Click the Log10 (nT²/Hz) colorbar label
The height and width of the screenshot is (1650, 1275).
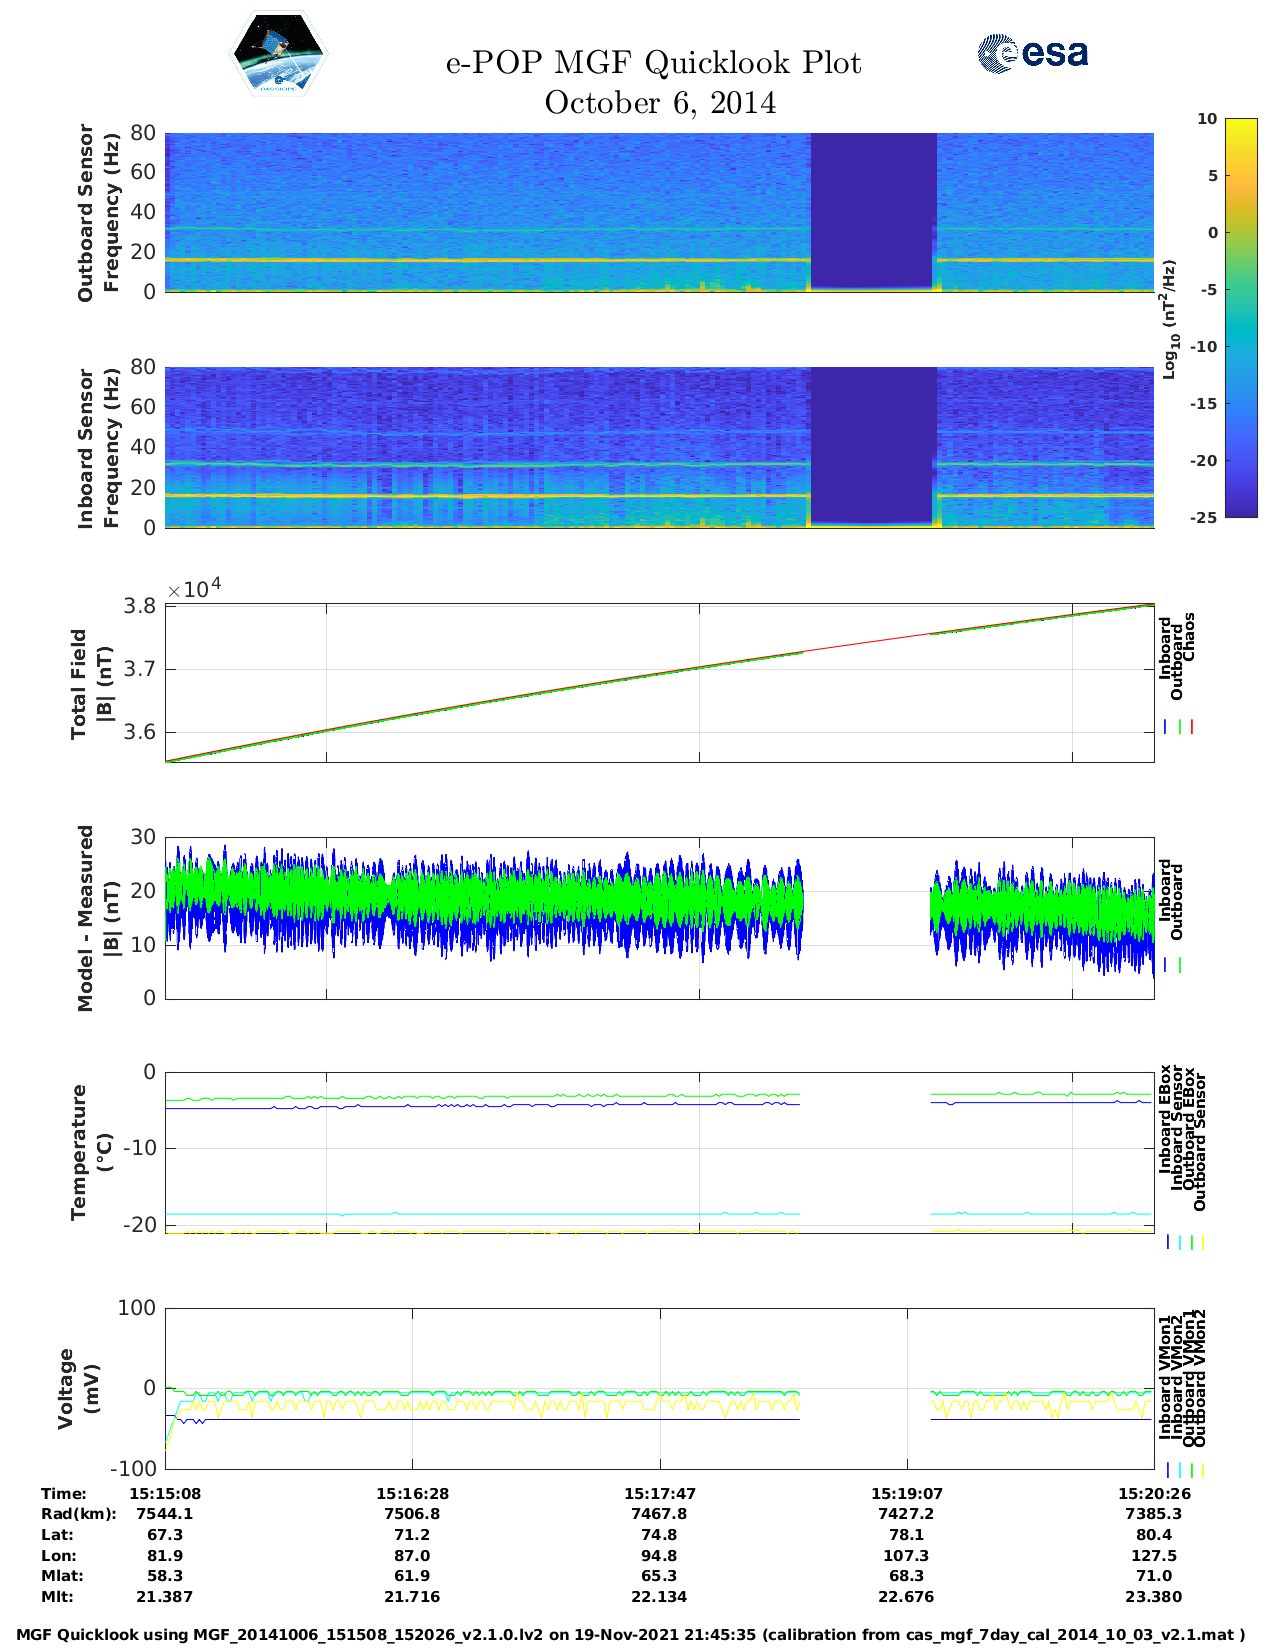click(x=1169, y=319)
